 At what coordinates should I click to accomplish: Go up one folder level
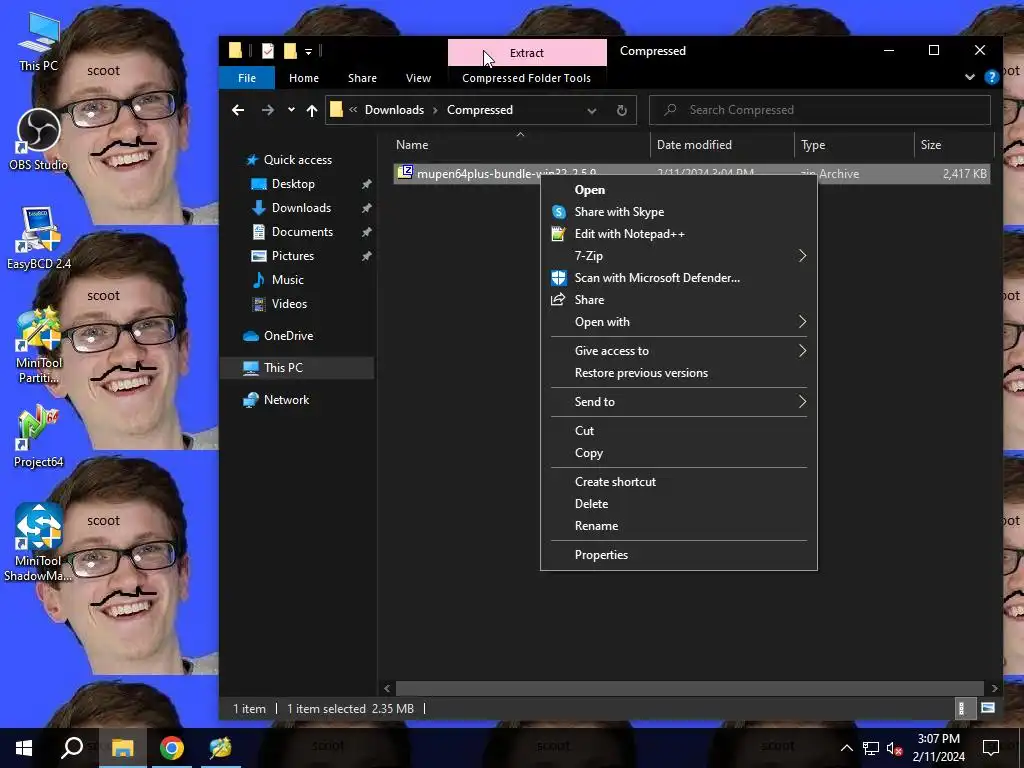click(x=312, y=110)
